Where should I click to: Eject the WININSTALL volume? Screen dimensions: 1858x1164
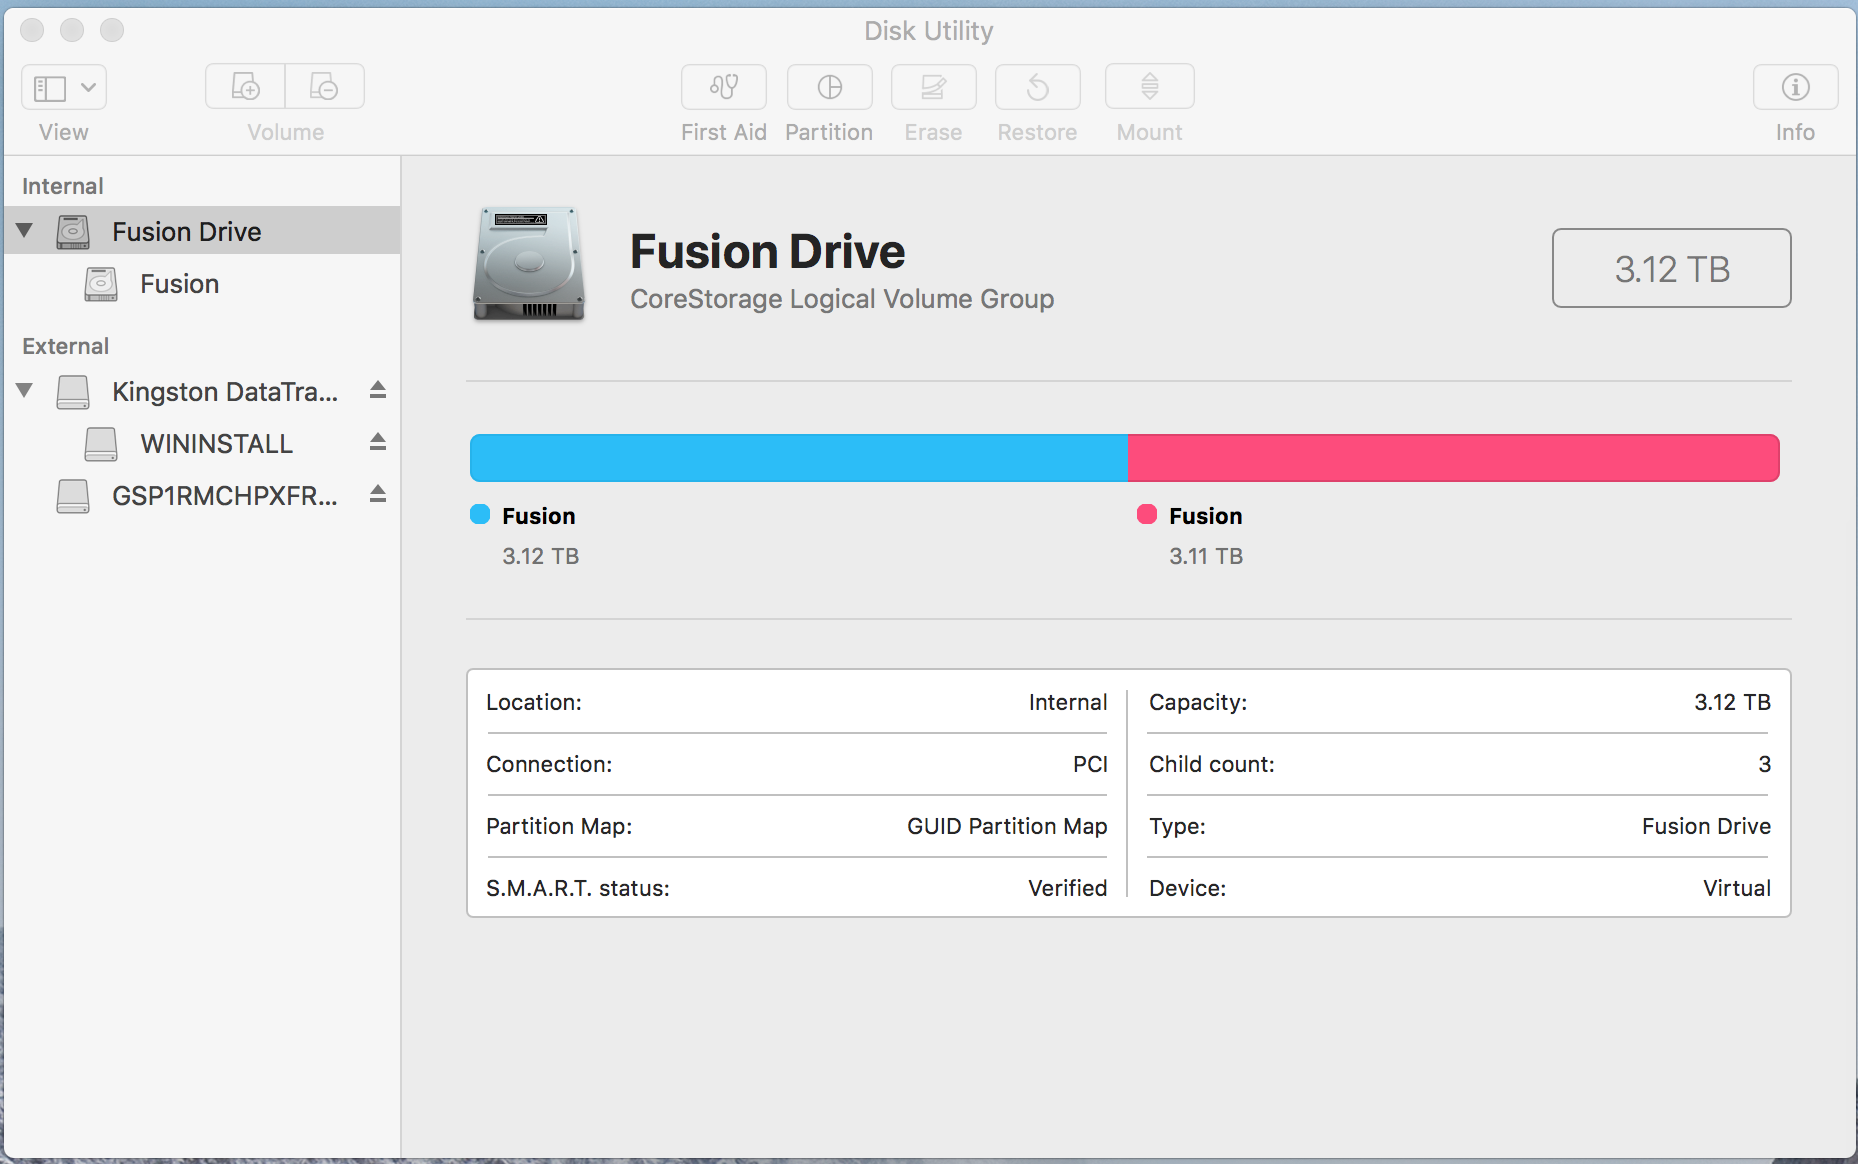378,442
